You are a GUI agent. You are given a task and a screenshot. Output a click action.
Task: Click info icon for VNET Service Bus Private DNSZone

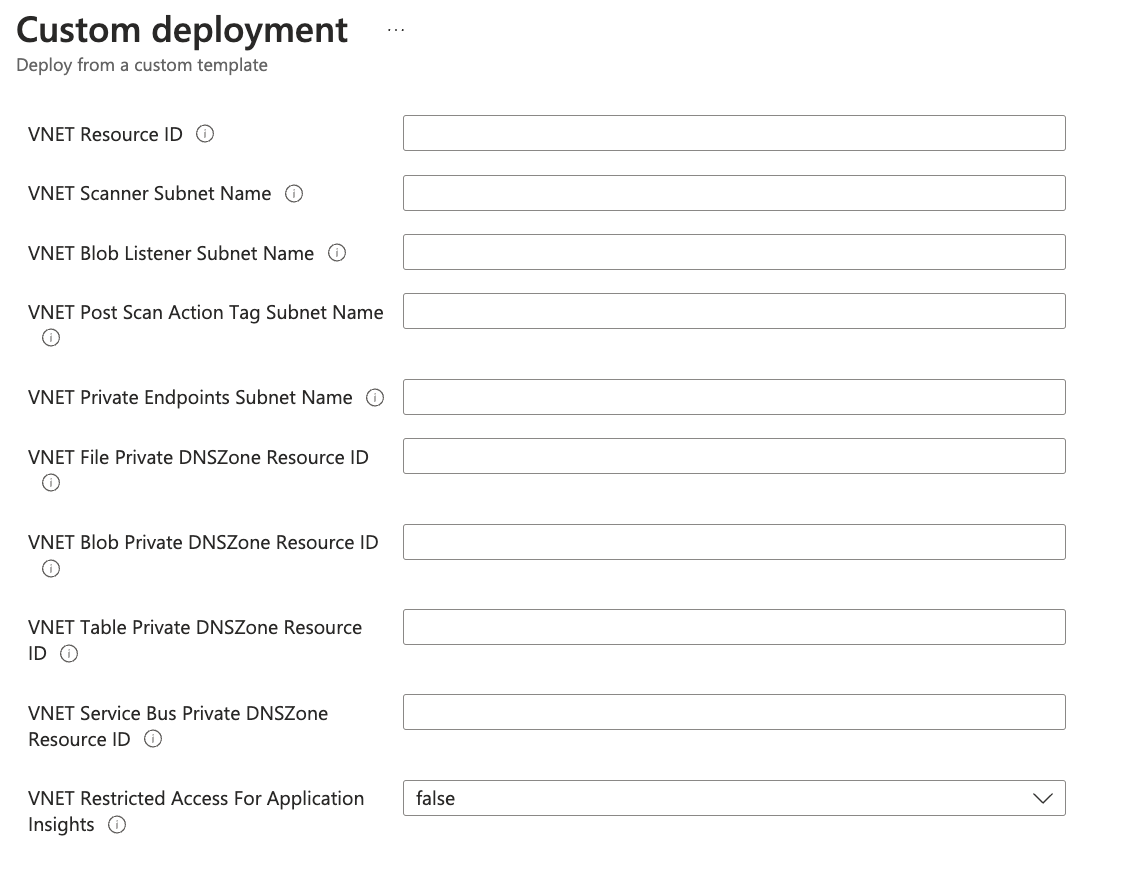[153, 740]
